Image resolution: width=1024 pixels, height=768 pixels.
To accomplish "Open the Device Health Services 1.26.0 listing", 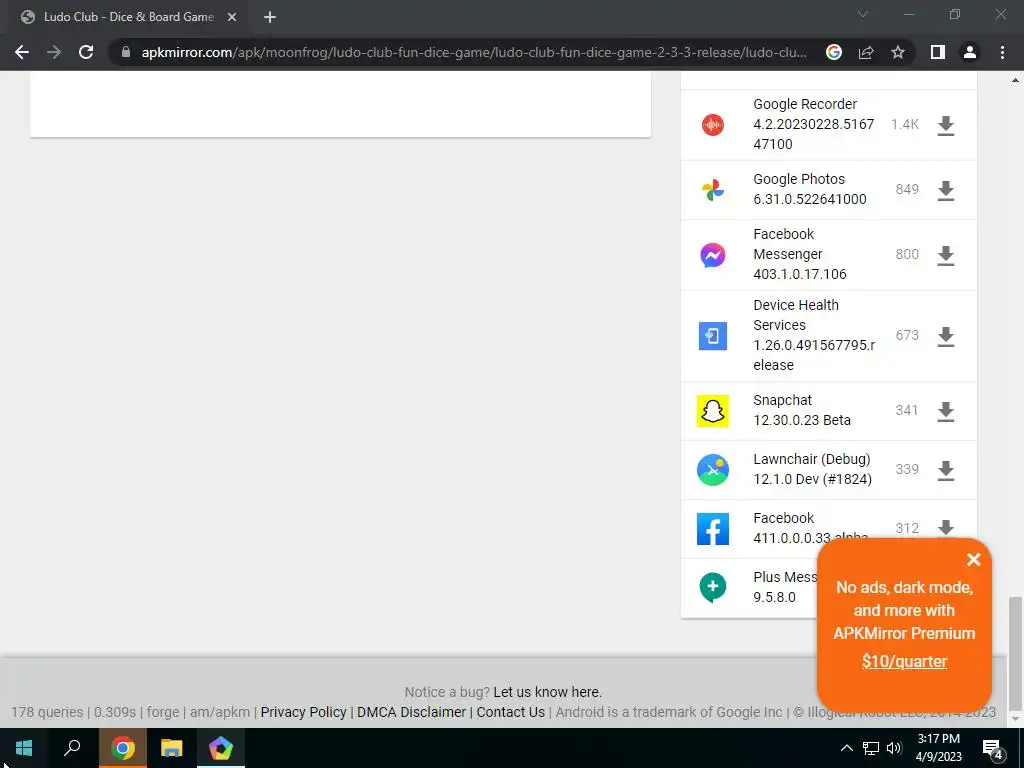I will coord(814,335).
